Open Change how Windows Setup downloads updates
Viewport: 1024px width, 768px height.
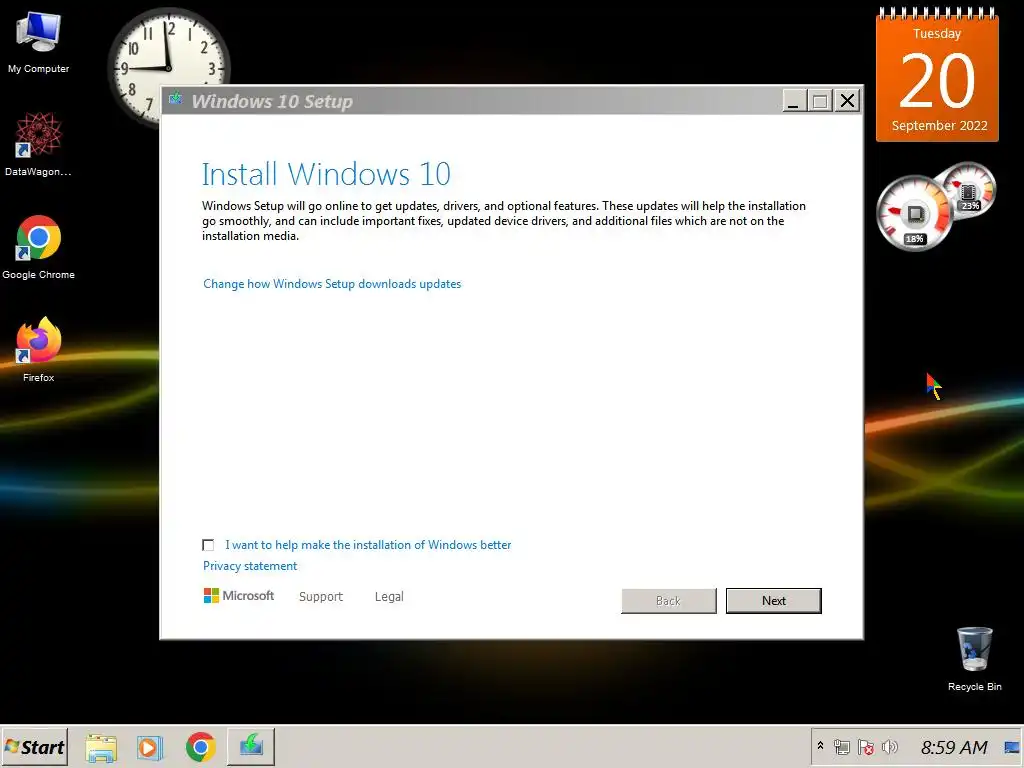[x=332, y=284]
